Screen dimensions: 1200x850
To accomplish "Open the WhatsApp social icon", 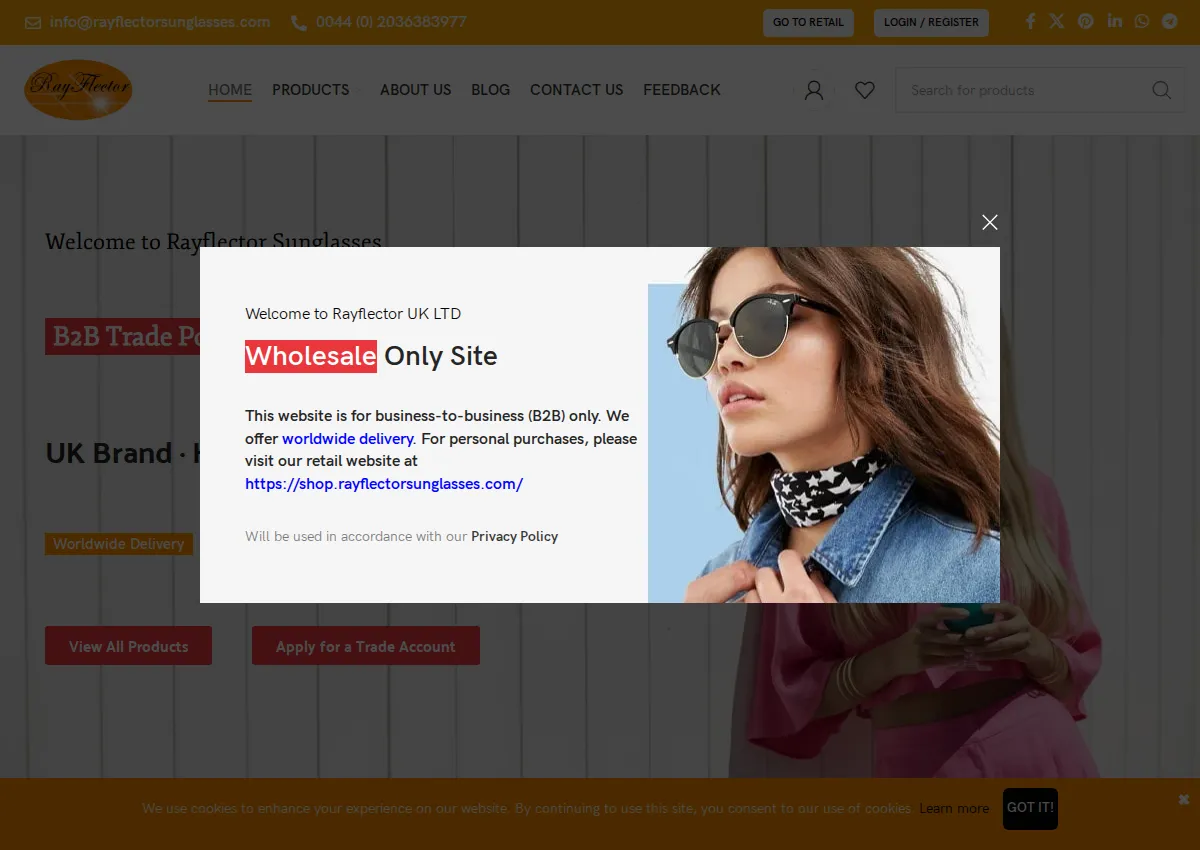I will click(x=1142, y=21).
